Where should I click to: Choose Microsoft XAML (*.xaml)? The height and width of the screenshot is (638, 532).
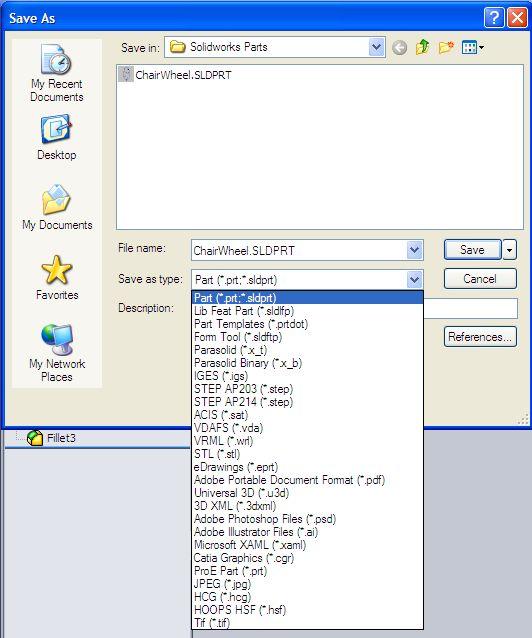pos(307,545)
